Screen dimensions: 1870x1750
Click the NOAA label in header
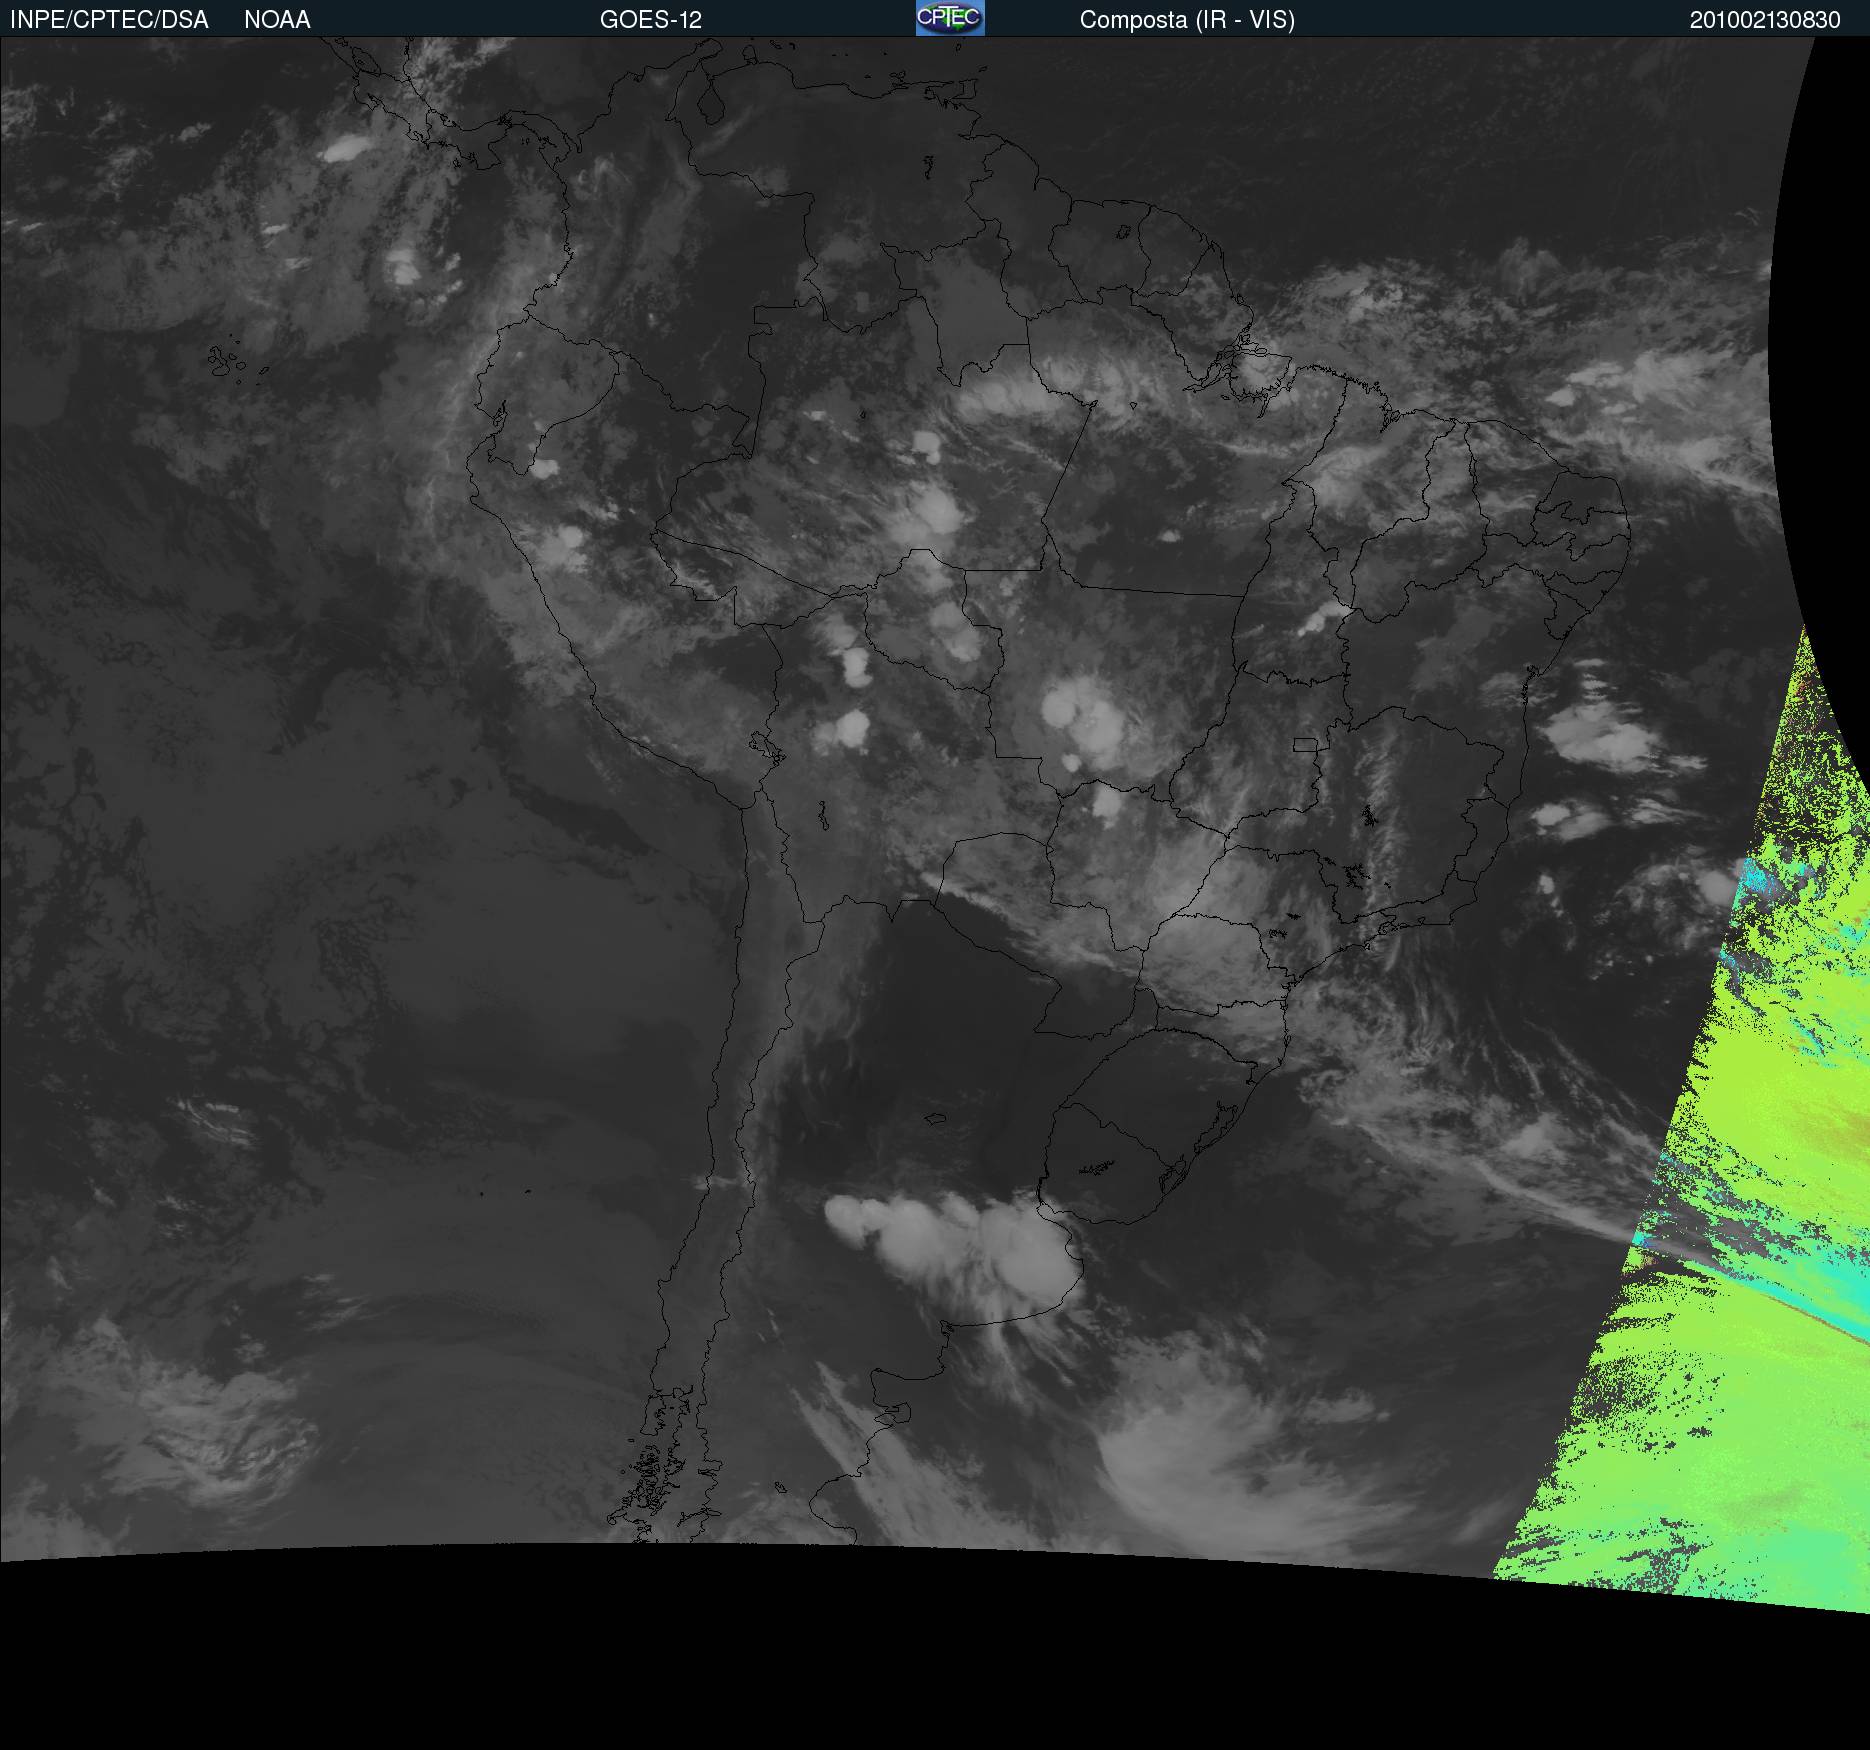click(277, 20)
